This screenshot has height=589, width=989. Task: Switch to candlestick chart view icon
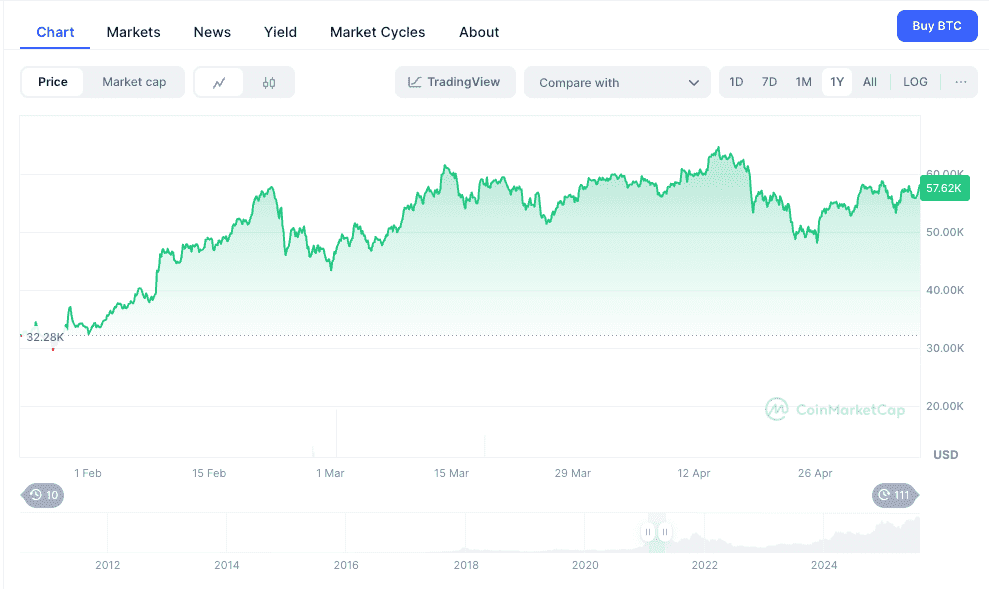[269, 83]
